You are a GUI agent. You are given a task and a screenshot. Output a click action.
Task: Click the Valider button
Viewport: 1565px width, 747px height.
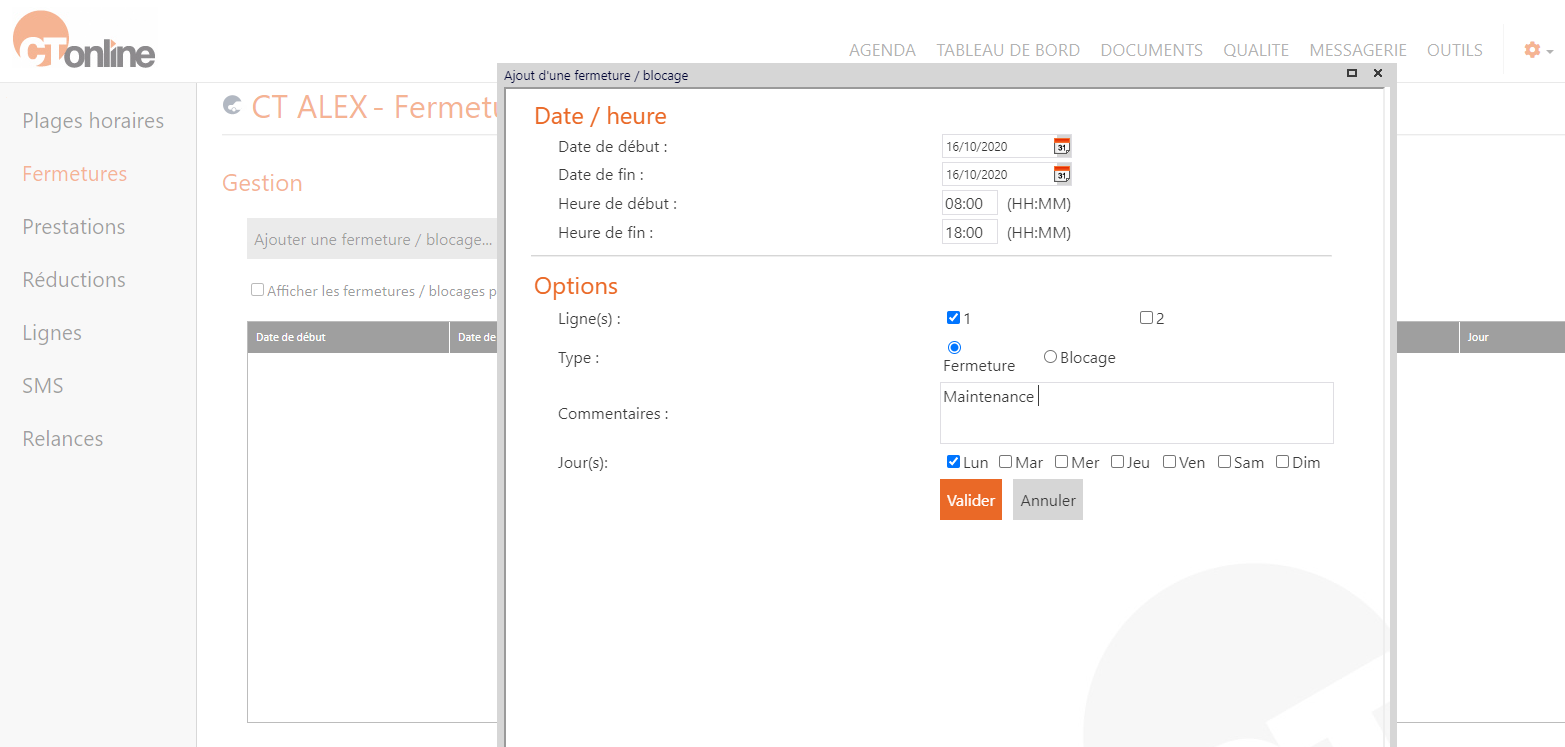pos(970,499)
